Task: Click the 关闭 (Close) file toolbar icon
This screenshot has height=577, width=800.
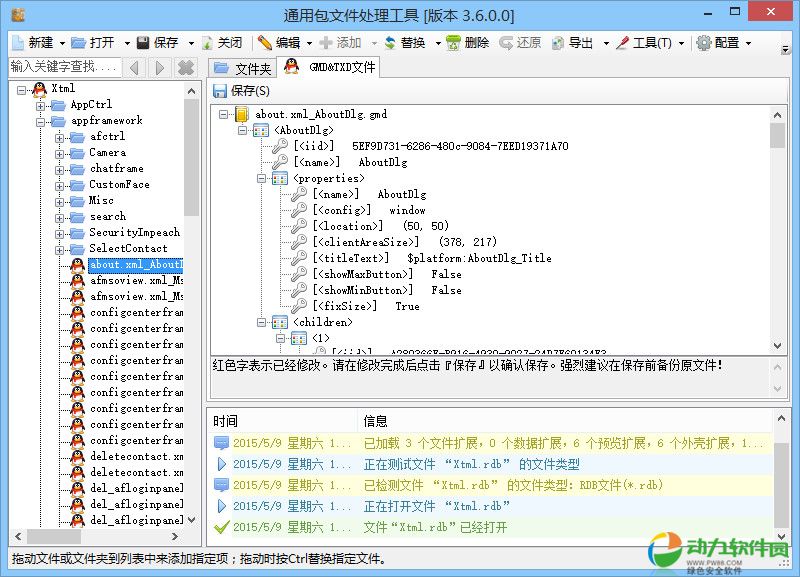Action: pyautogui.click(x=208, y=43)
